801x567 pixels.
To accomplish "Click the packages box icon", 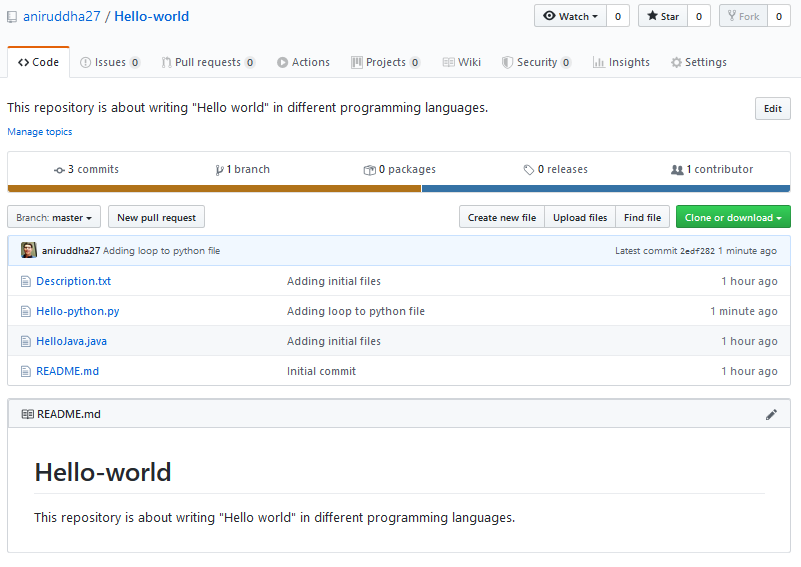I will point(369,170).
